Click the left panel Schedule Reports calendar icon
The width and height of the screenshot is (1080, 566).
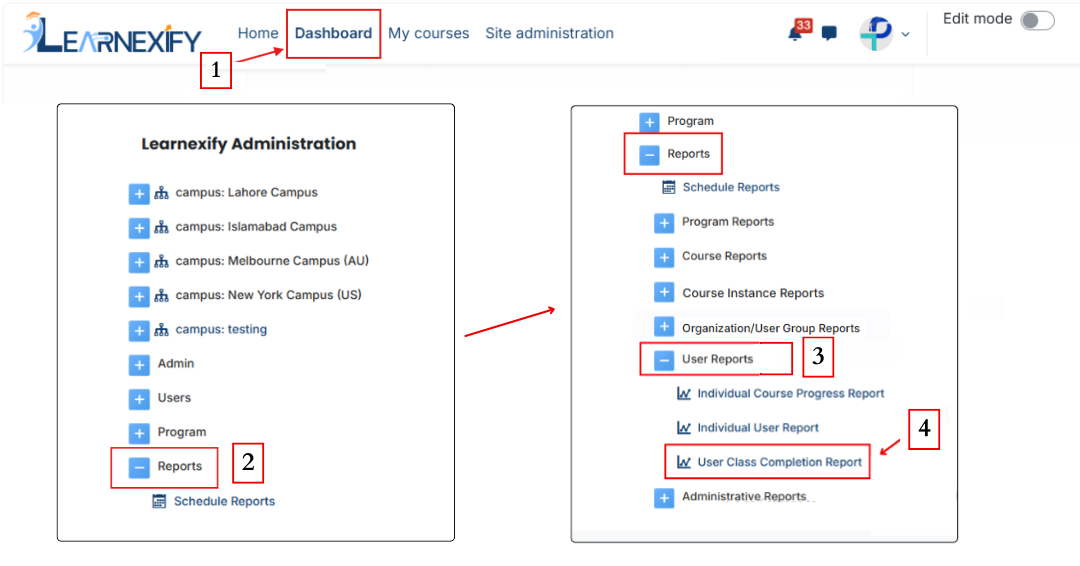click(159, 501)
